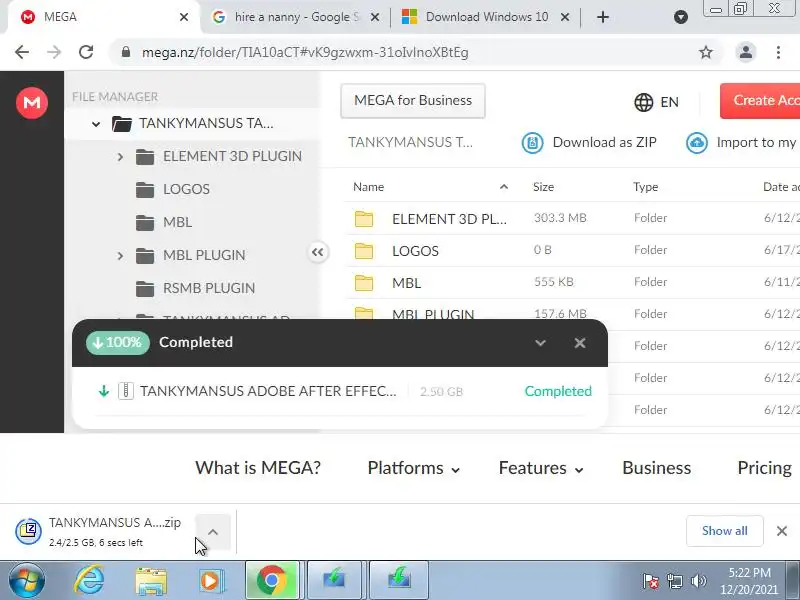Click the zip file icon in transfer row
The image size is (800, 600).
(x=126, y=391)
